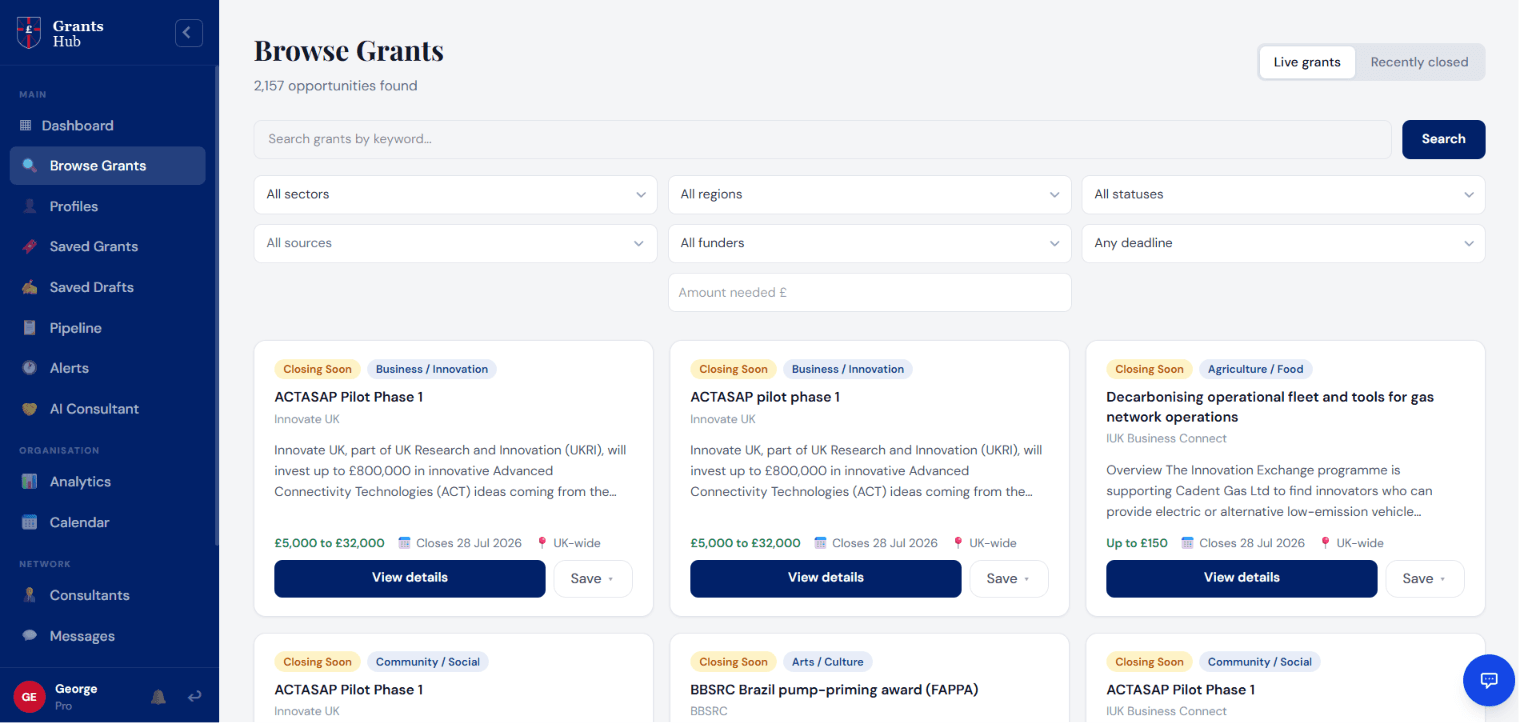Switch to Live grants view
The height and width of the screenshot is (723, 1519).
[1306, 62]
